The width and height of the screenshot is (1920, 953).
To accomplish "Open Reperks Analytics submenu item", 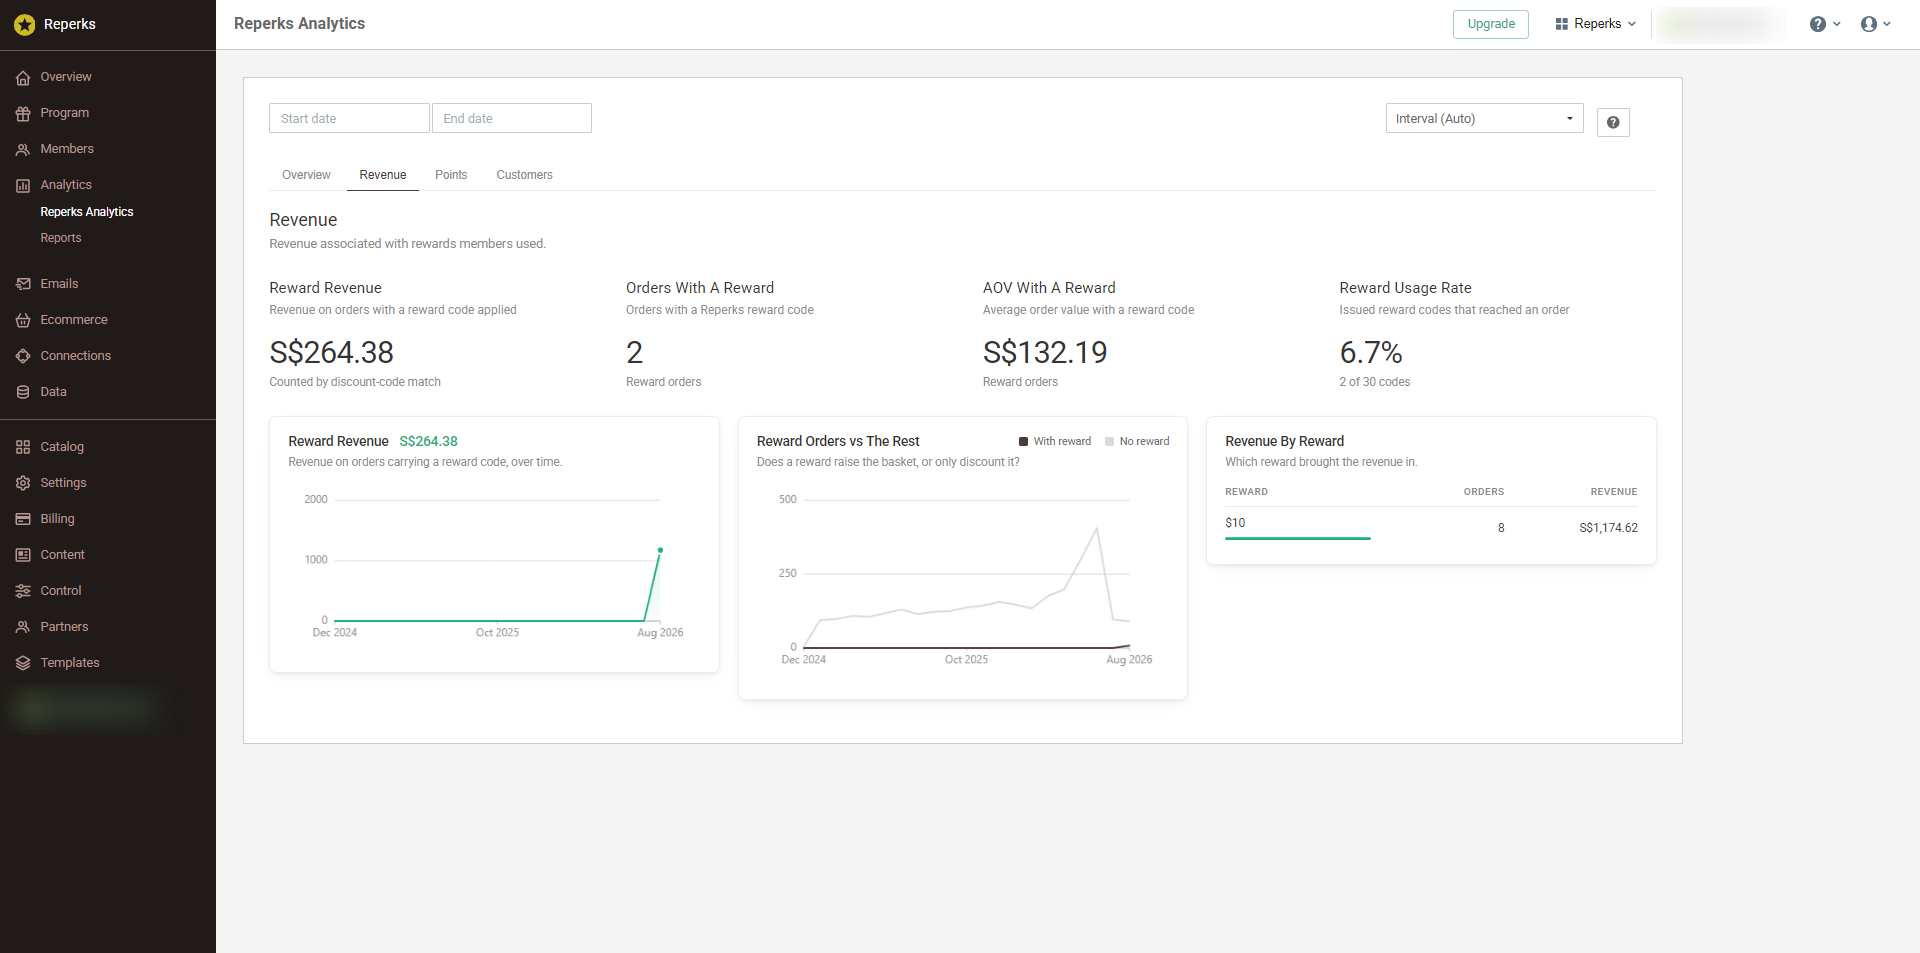I will click(87, 212).
